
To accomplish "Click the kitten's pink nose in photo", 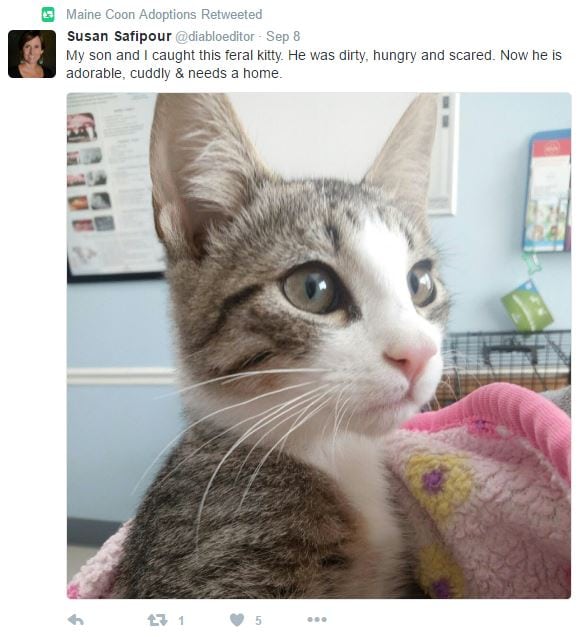I will pyautogui.click(x=412, y=357).
